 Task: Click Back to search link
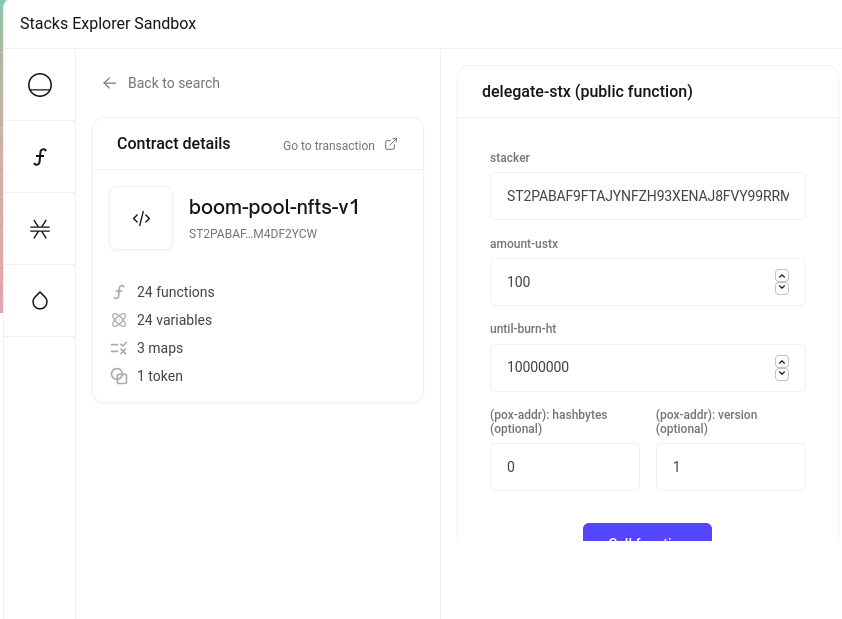[173, 83]
